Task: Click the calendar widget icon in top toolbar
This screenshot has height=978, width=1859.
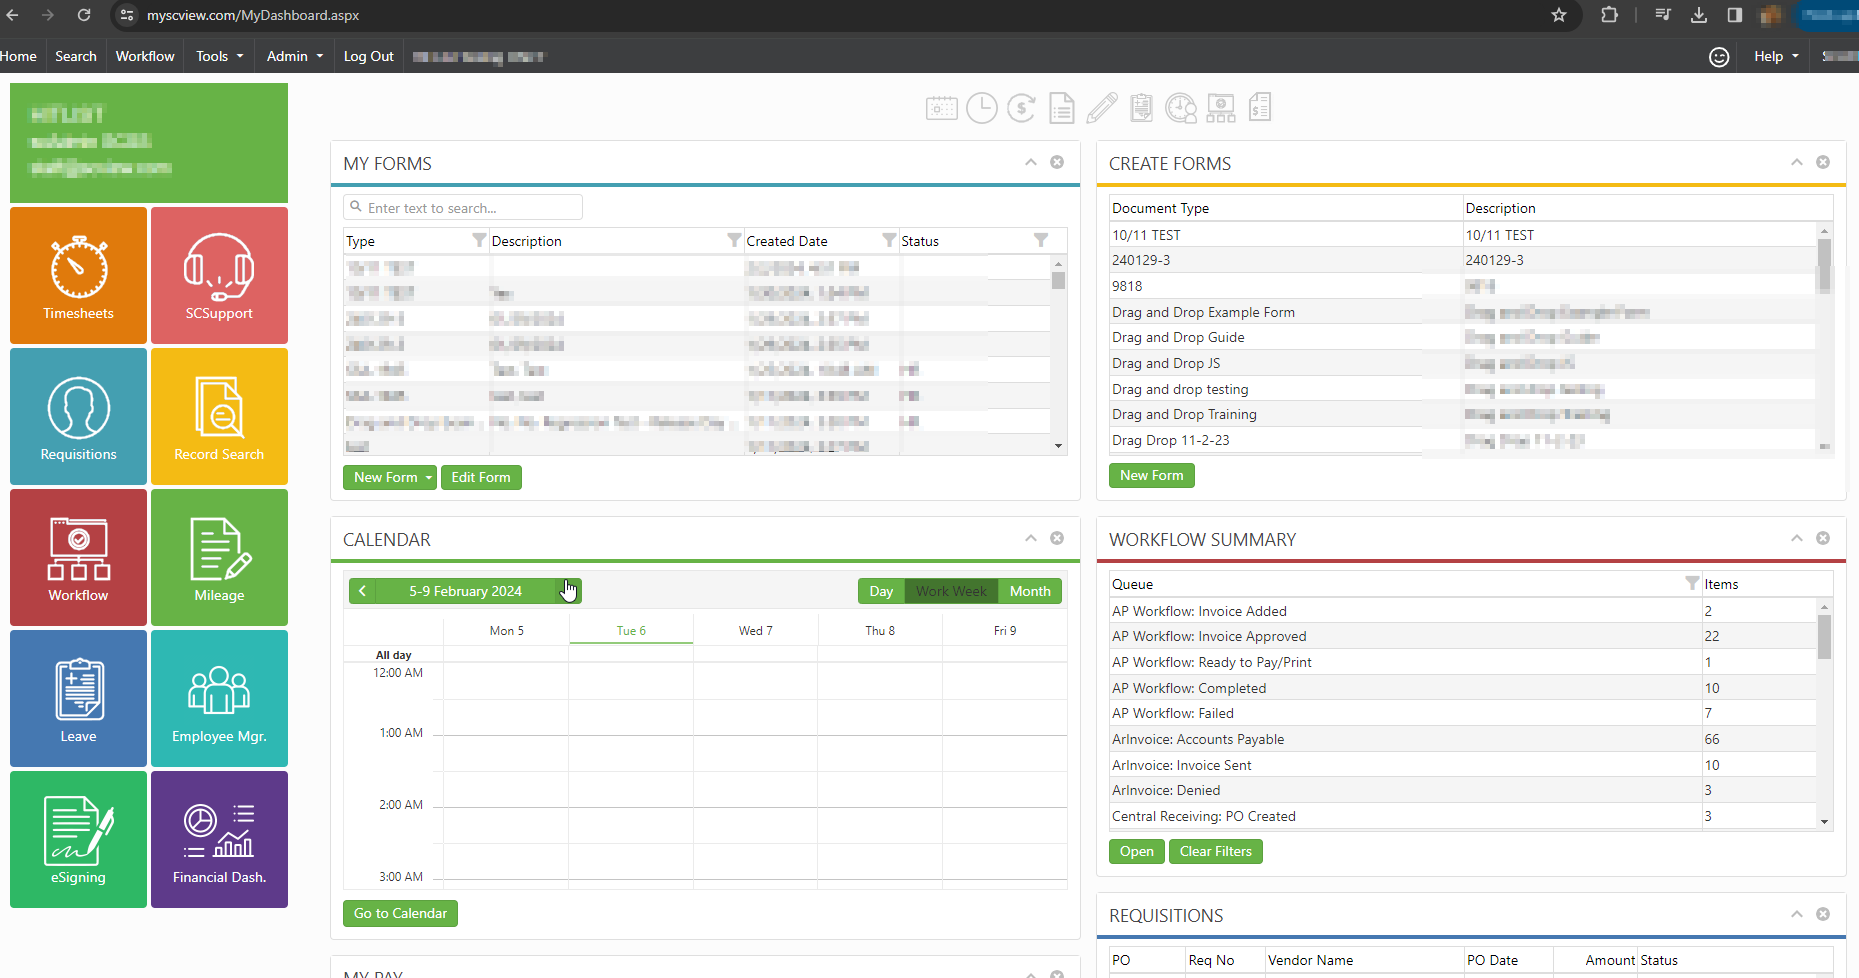Action: click(x=941, y=108)
